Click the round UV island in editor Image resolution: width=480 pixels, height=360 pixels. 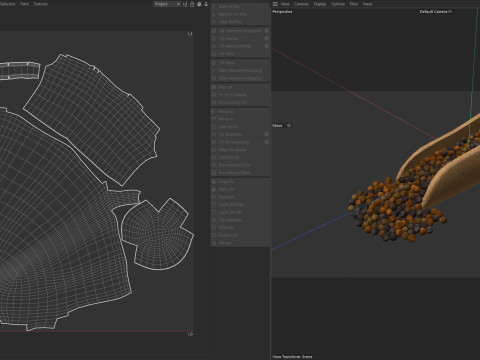pos(158,233)
